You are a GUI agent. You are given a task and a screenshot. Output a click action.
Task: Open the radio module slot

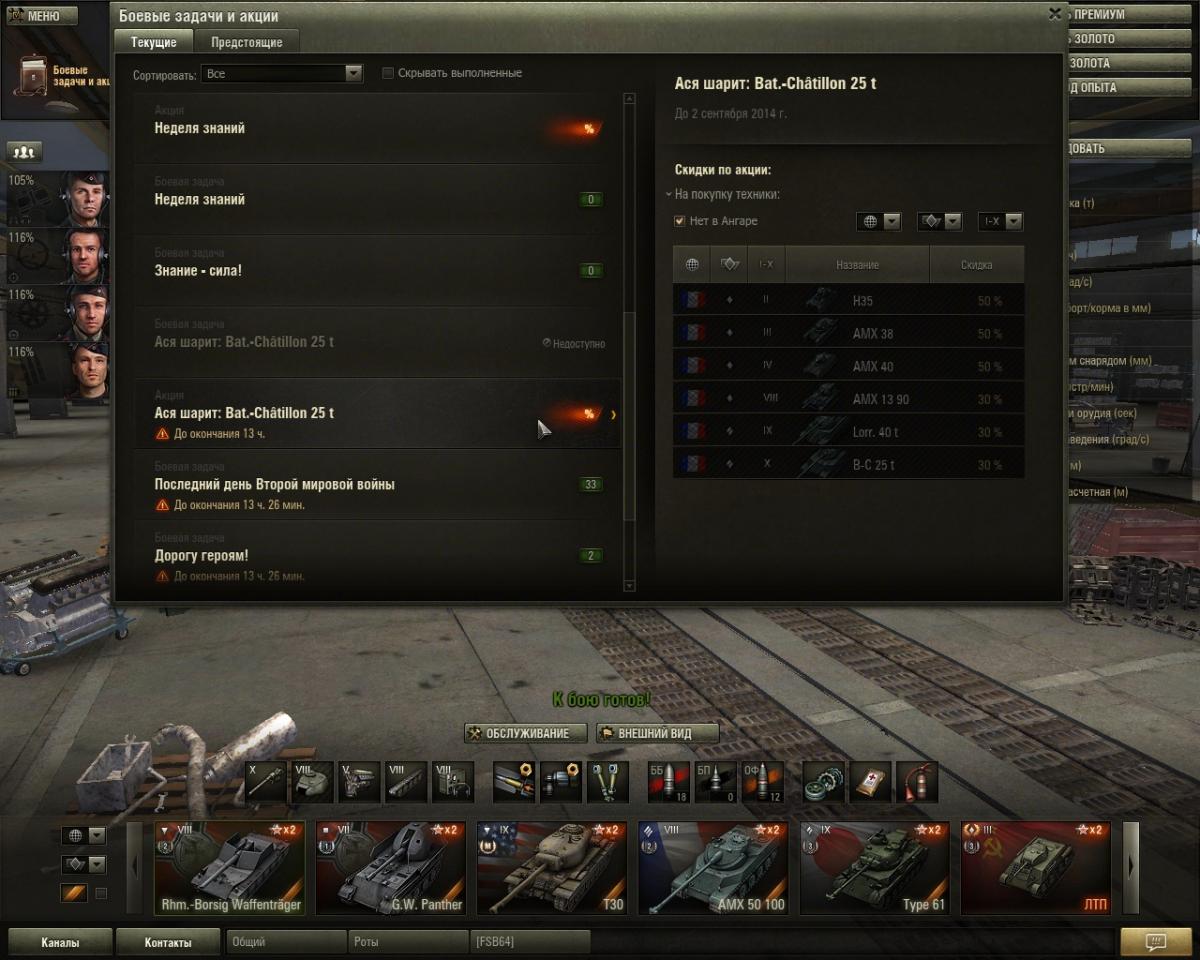pos(452,781)
